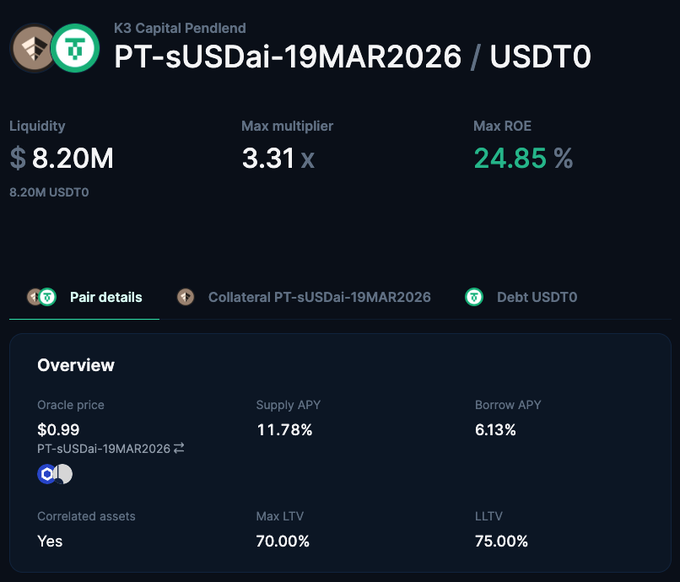
Task: Open the Pair details tab
Action: [105, 297]
